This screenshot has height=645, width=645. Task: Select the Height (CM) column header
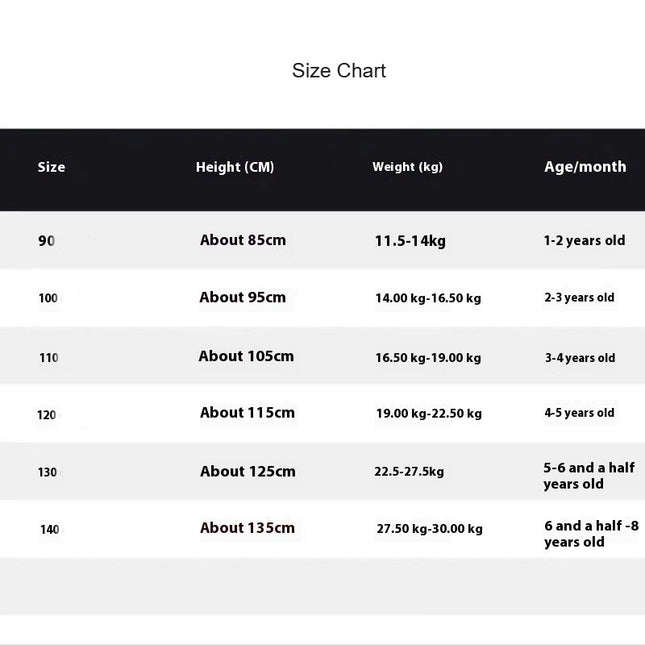(235, 167)
